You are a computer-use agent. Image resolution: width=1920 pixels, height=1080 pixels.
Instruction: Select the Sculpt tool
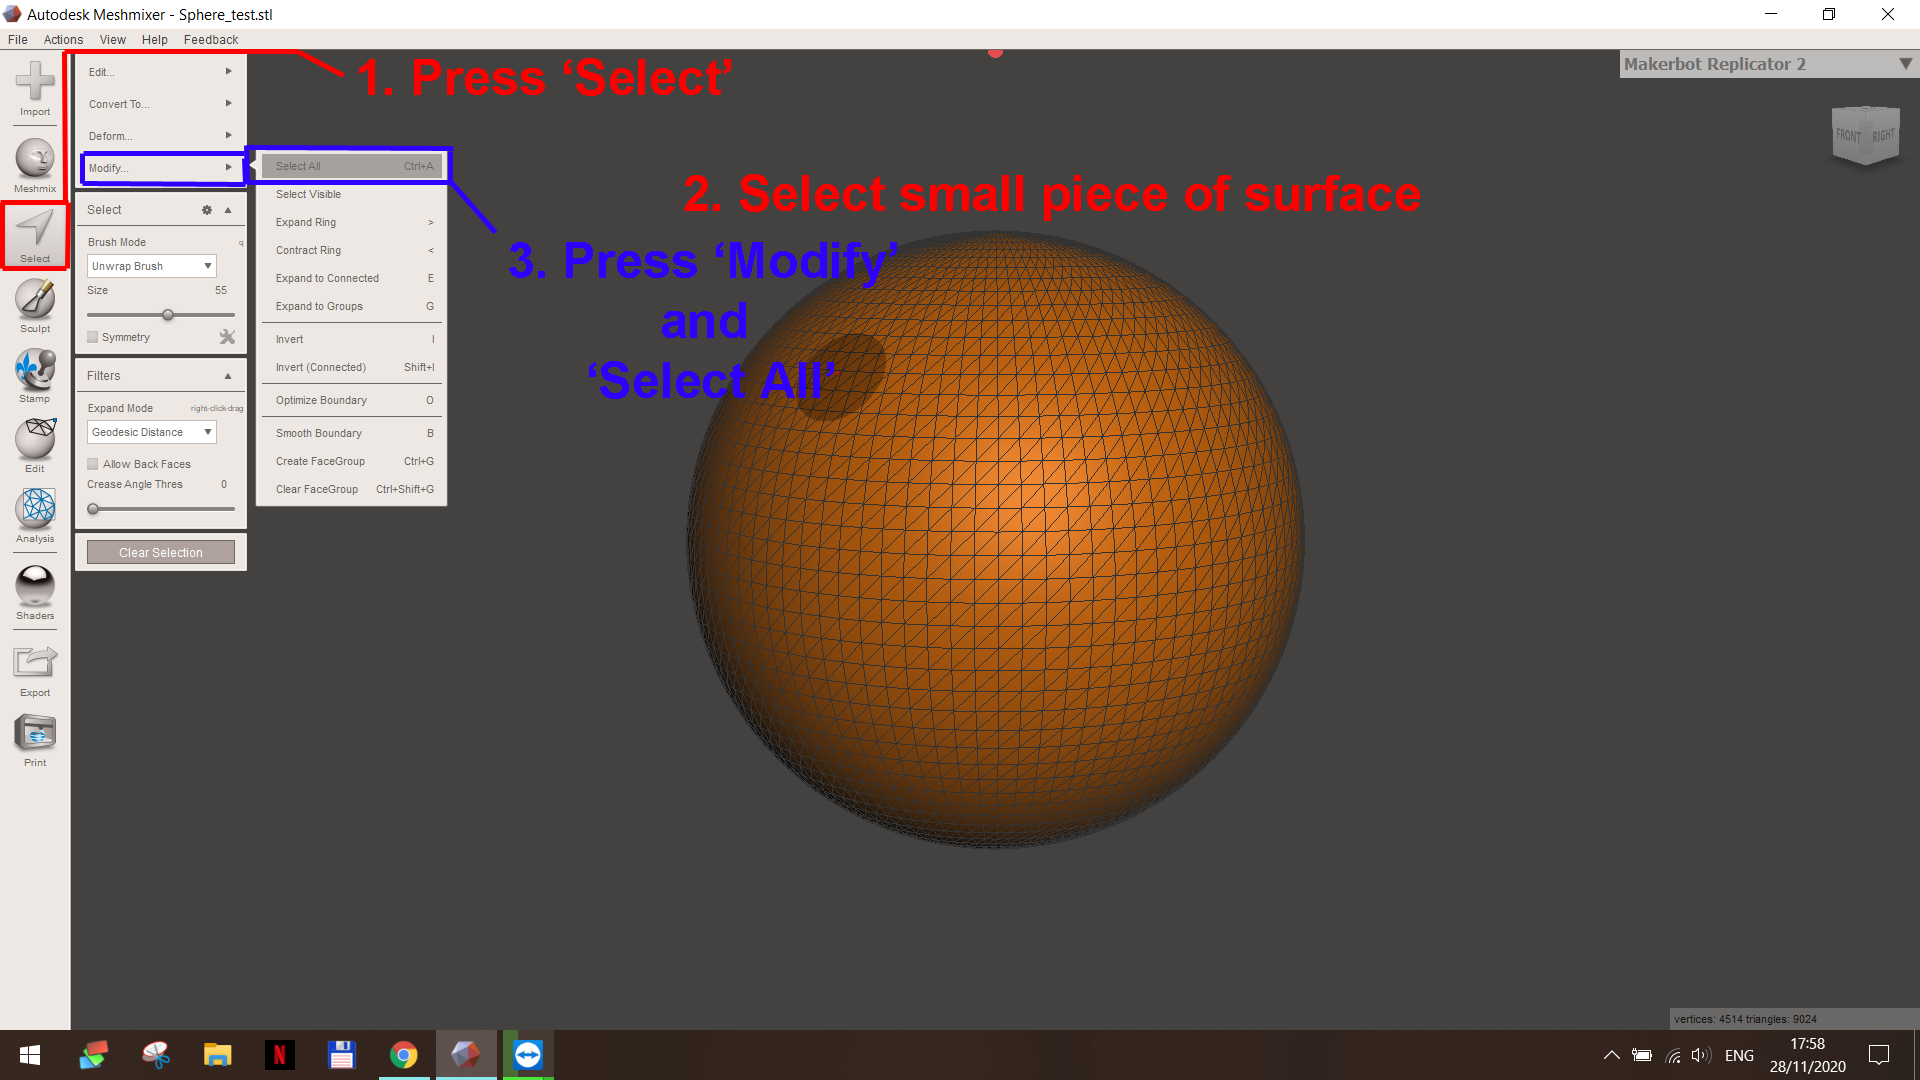35,305
